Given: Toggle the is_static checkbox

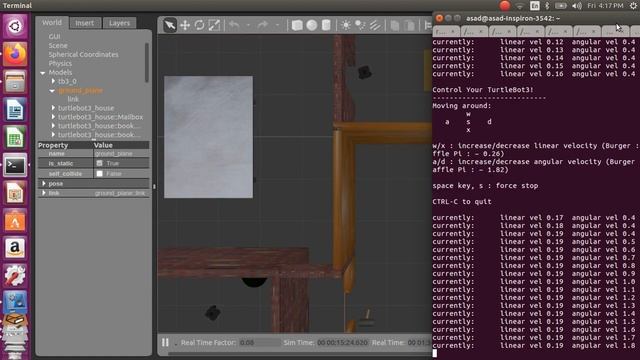Looking at the screenshot, I should click(x=99, y=163).
